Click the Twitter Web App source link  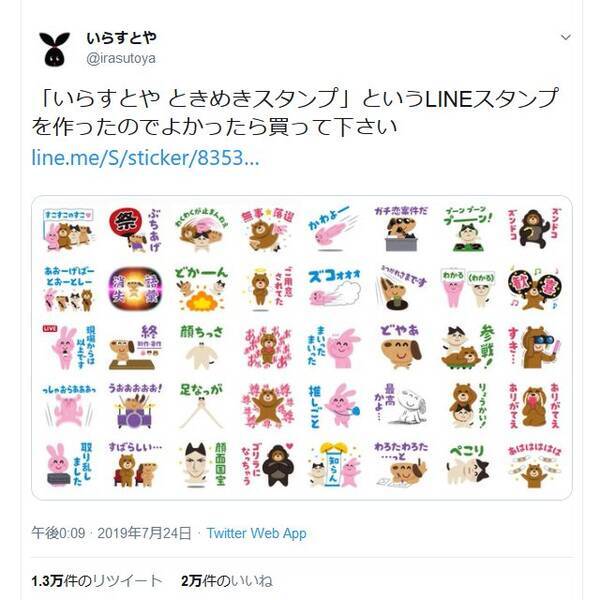tap(256, 533)
